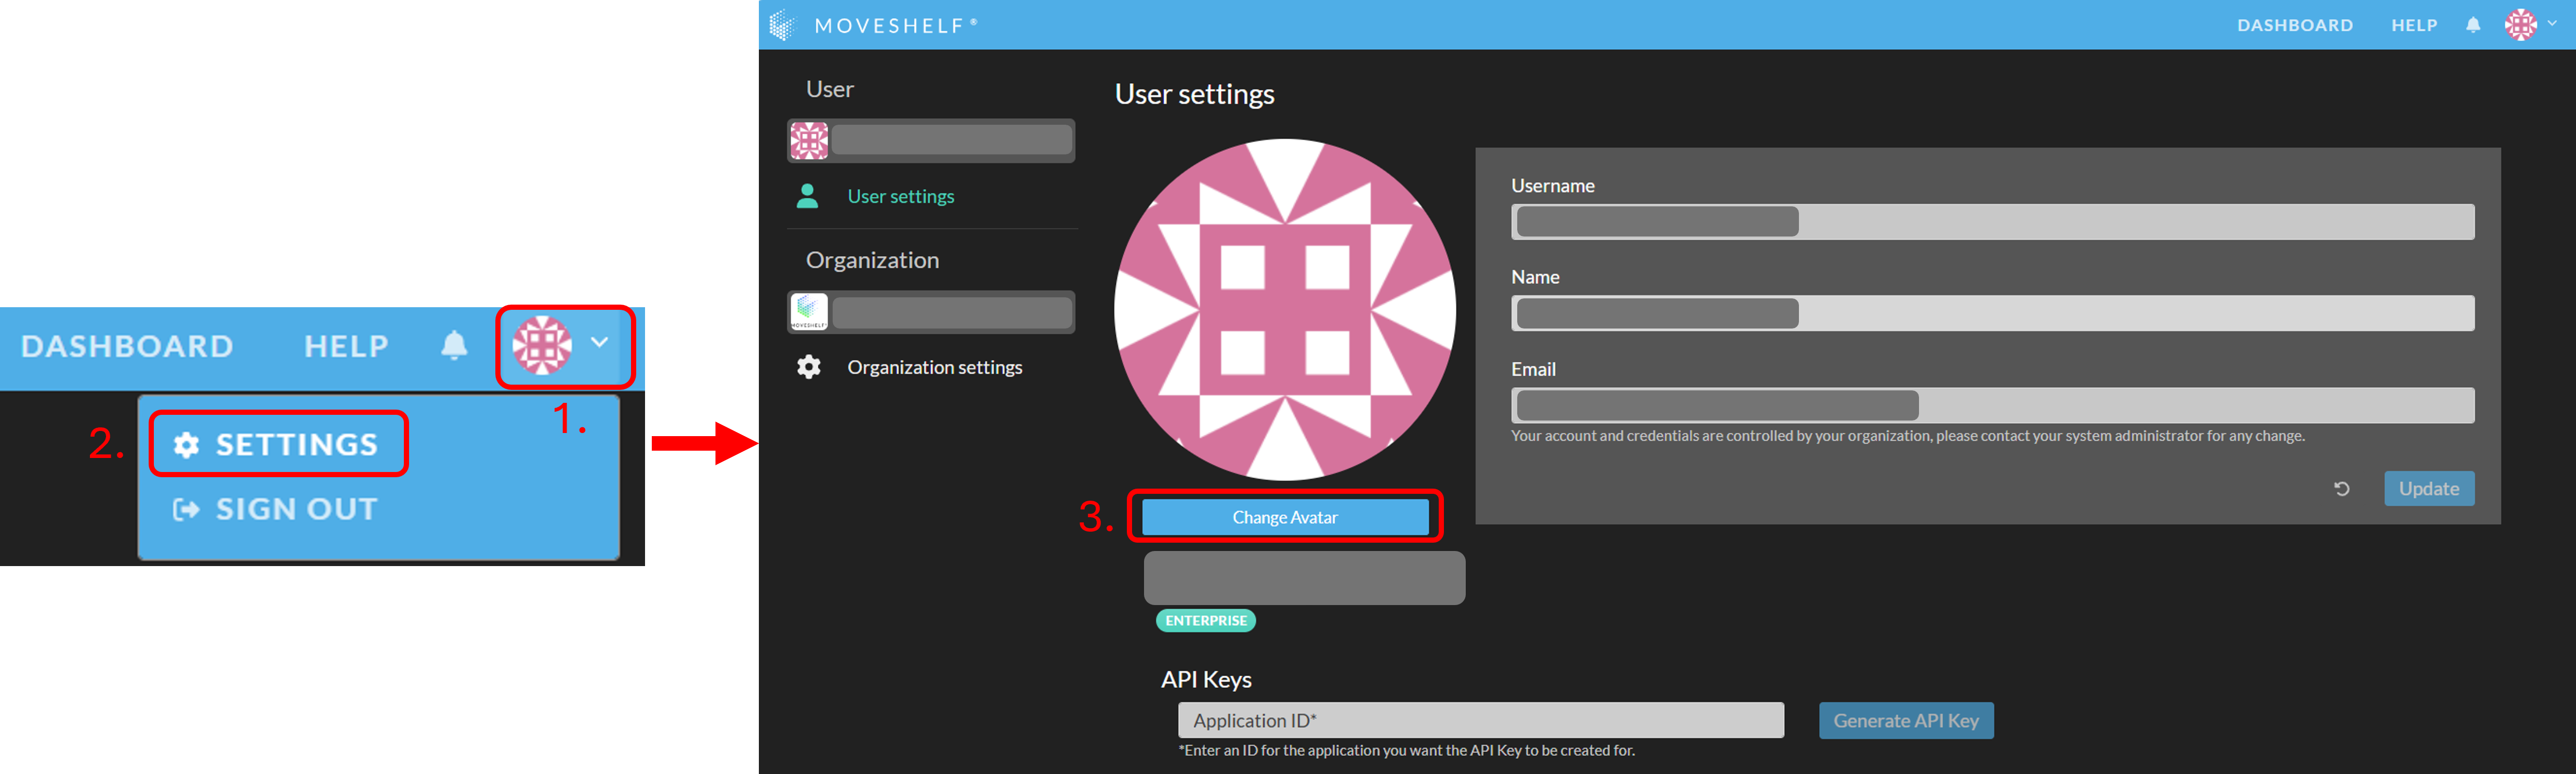Open the avatar dropdown chevron in left panel
Viewport: 2576px width, 774px height.
[x=599, y=342]
